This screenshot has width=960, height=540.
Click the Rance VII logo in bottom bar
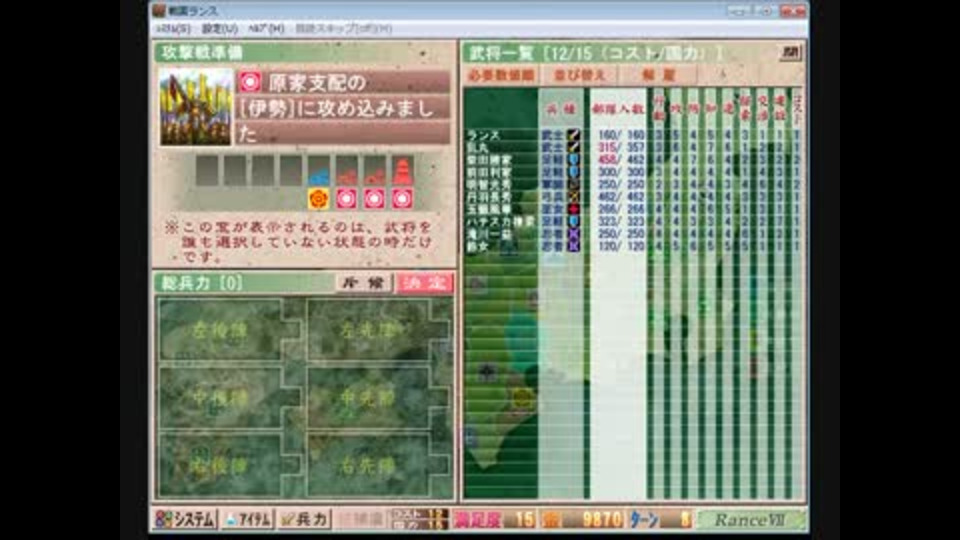pyautogui.click(x=750, y=519)
